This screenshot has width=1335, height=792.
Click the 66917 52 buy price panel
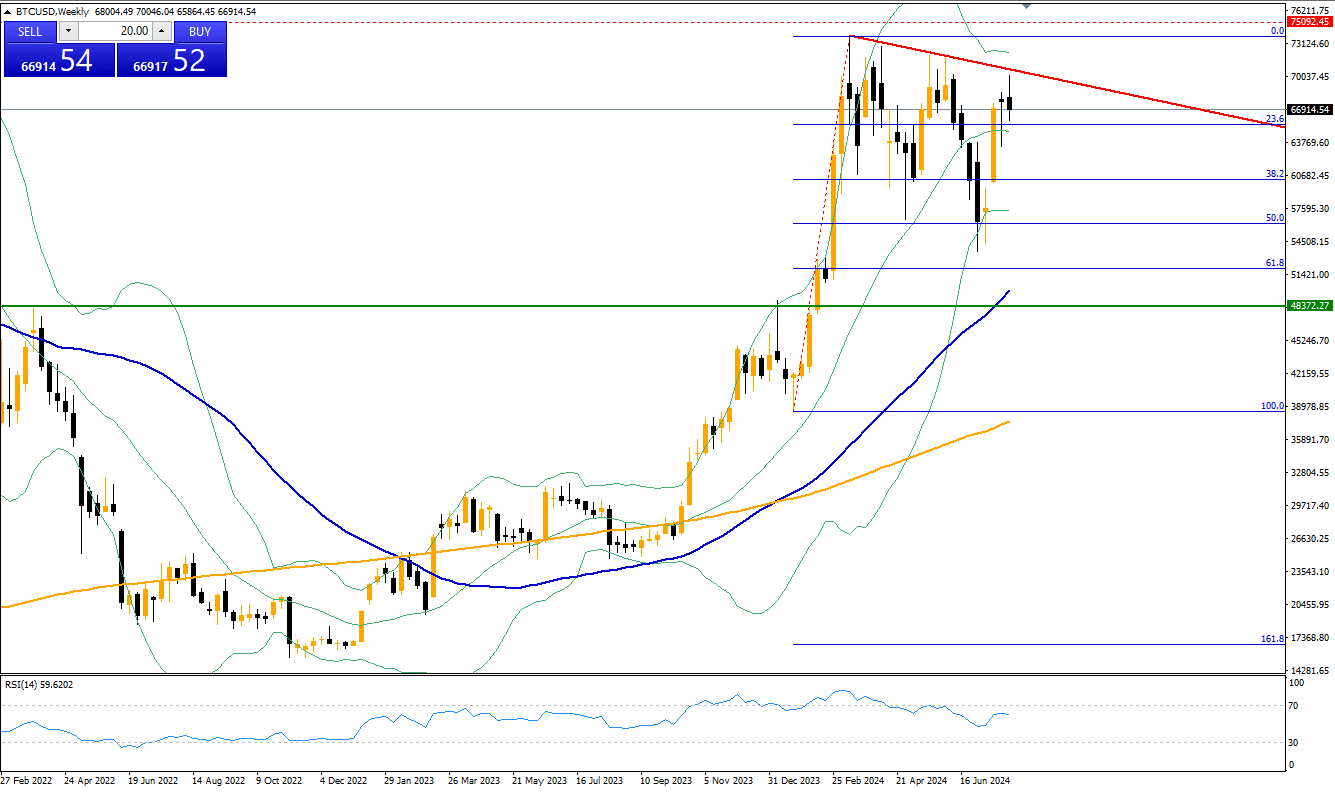point(172,60)
